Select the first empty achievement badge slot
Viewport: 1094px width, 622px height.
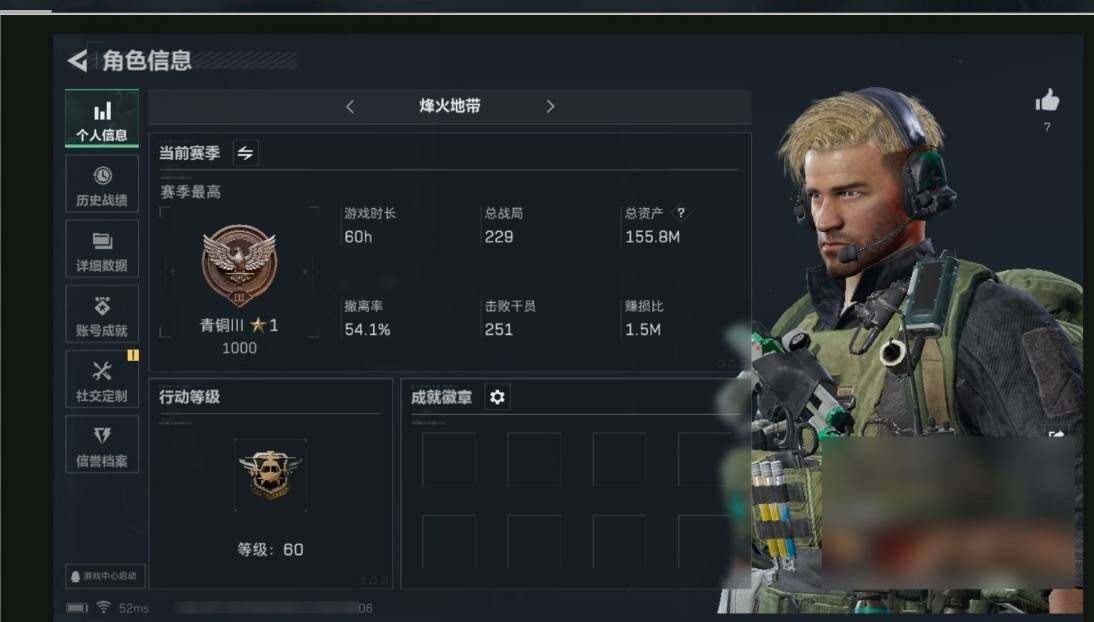[x=449, y=459]
